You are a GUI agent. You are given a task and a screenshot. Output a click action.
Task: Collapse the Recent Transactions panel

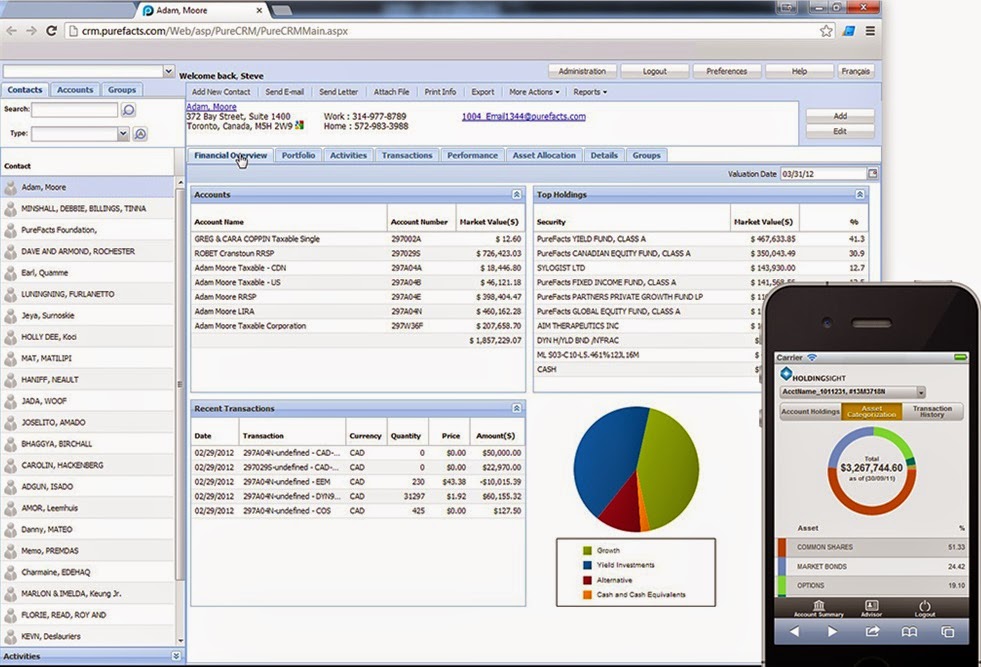tap(516, 409)
